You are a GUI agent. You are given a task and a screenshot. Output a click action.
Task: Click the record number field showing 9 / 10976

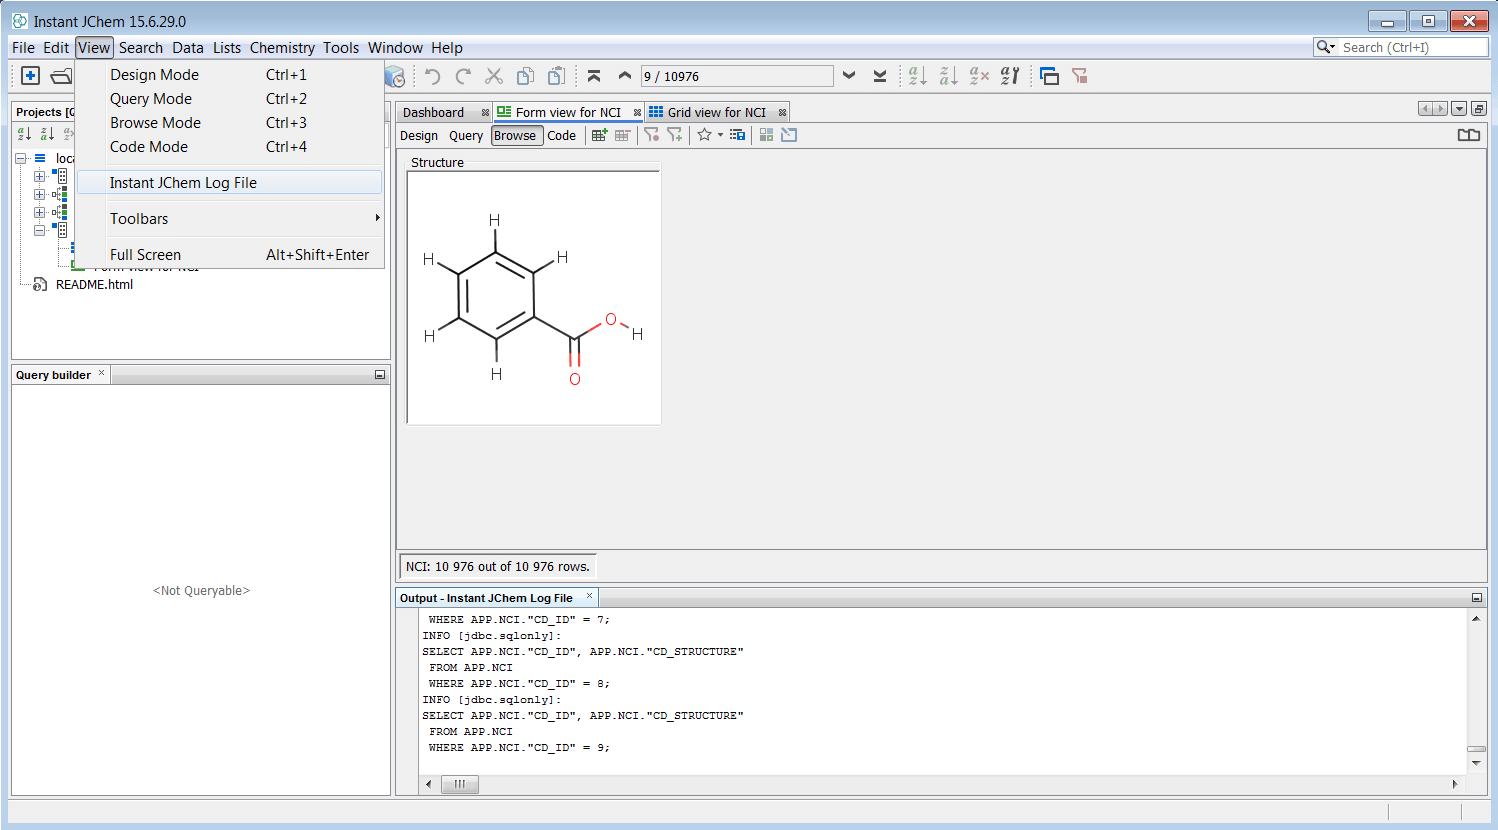[737, 75]
